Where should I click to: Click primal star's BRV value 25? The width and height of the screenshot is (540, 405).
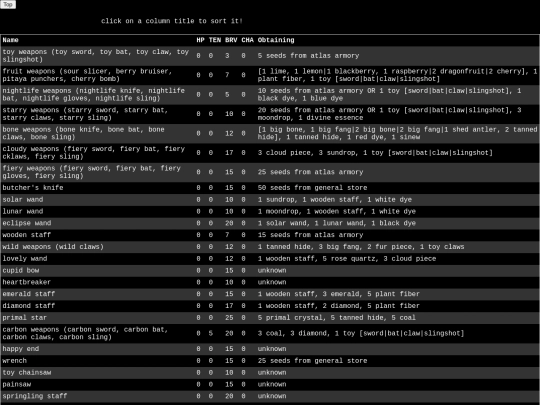(229, 318)
